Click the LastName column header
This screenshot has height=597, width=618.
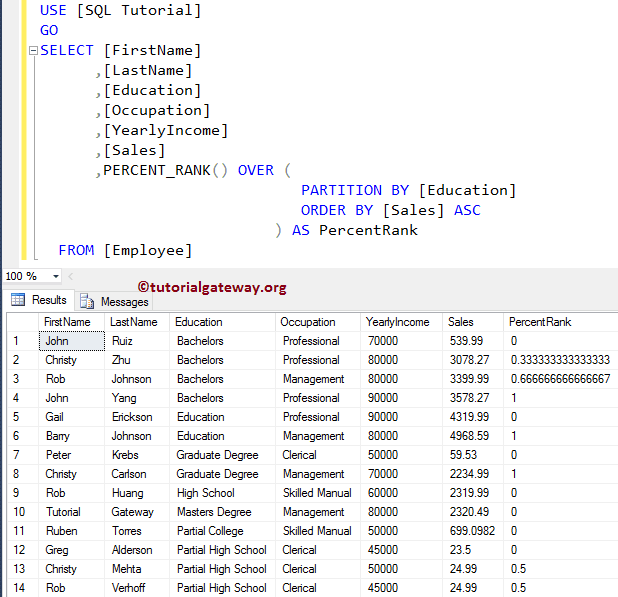137,322
